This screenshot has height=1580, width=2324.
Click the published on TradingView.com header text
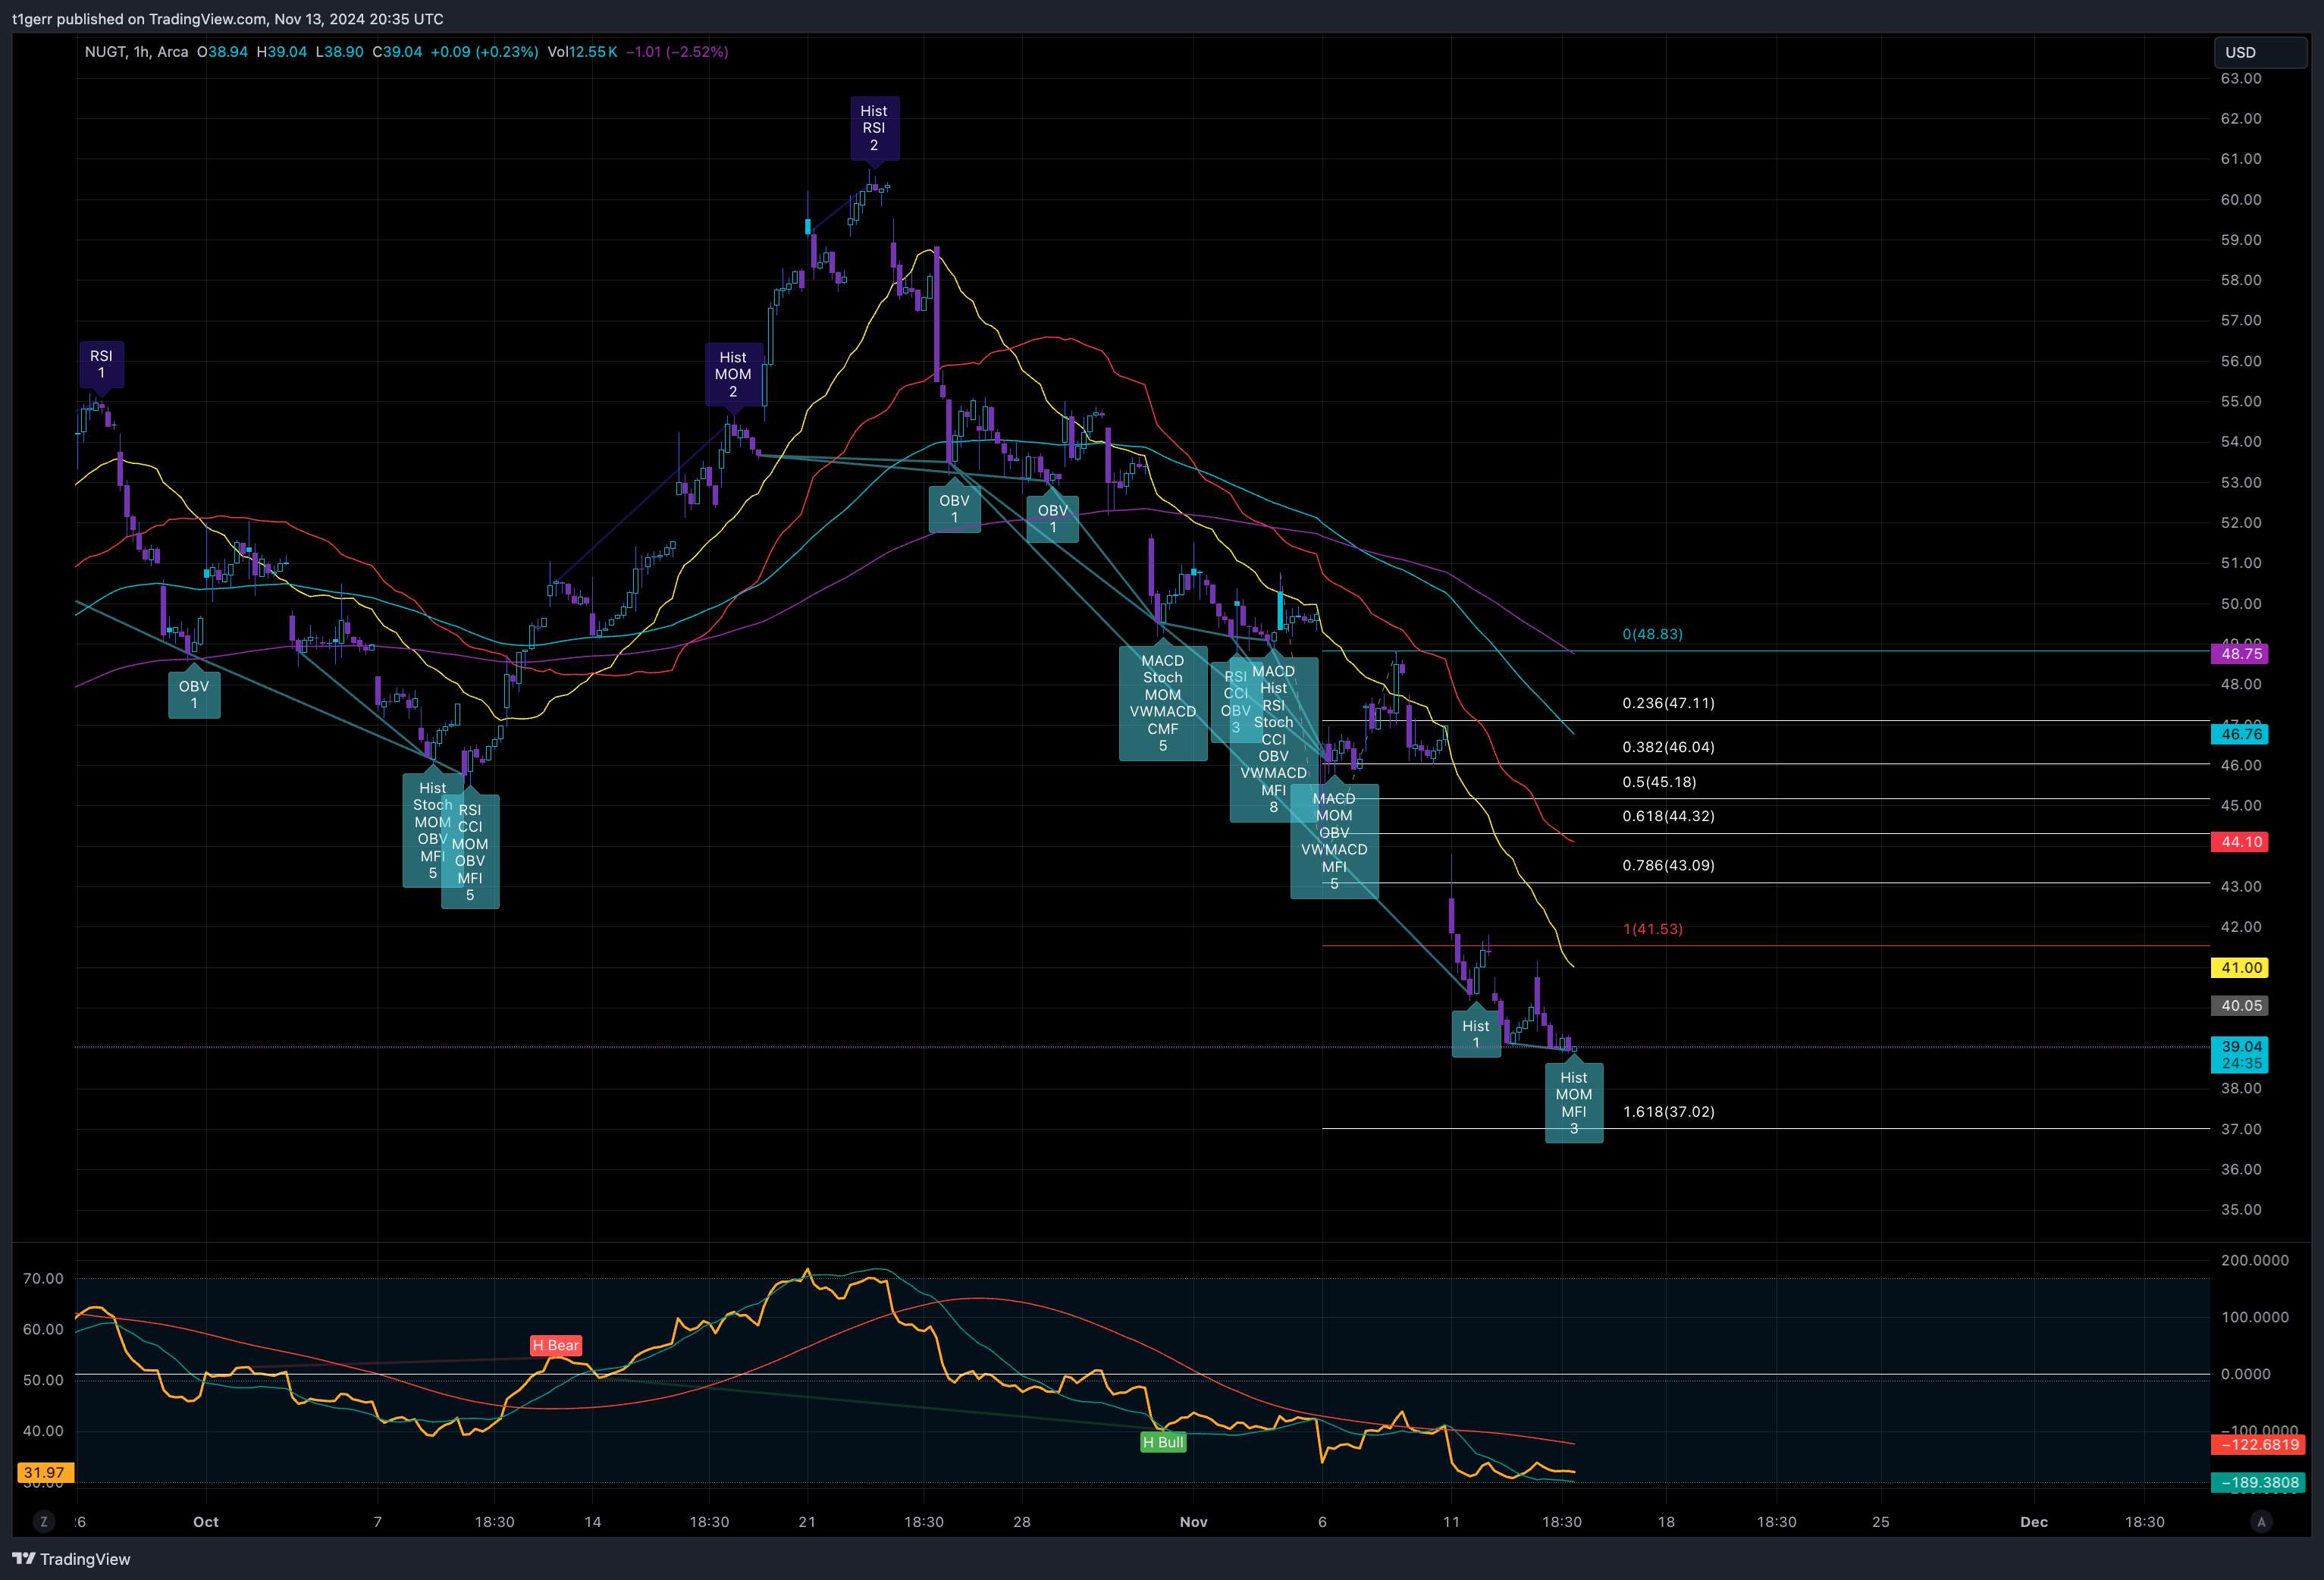228,19
